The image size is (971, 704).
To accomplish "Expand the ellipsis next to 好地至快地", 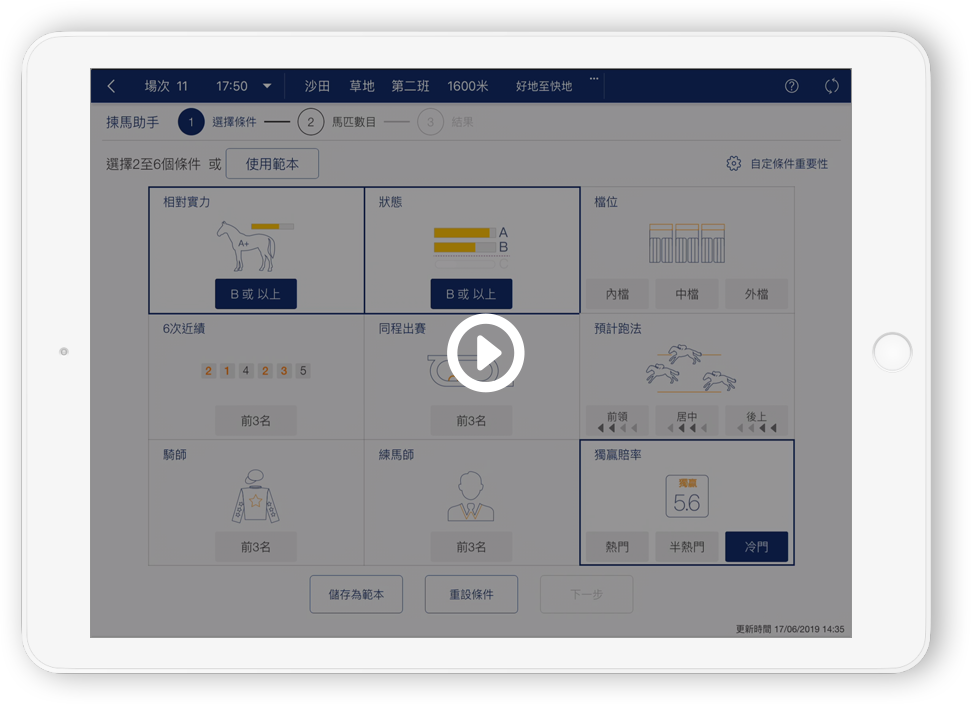I will click(593, 82).
